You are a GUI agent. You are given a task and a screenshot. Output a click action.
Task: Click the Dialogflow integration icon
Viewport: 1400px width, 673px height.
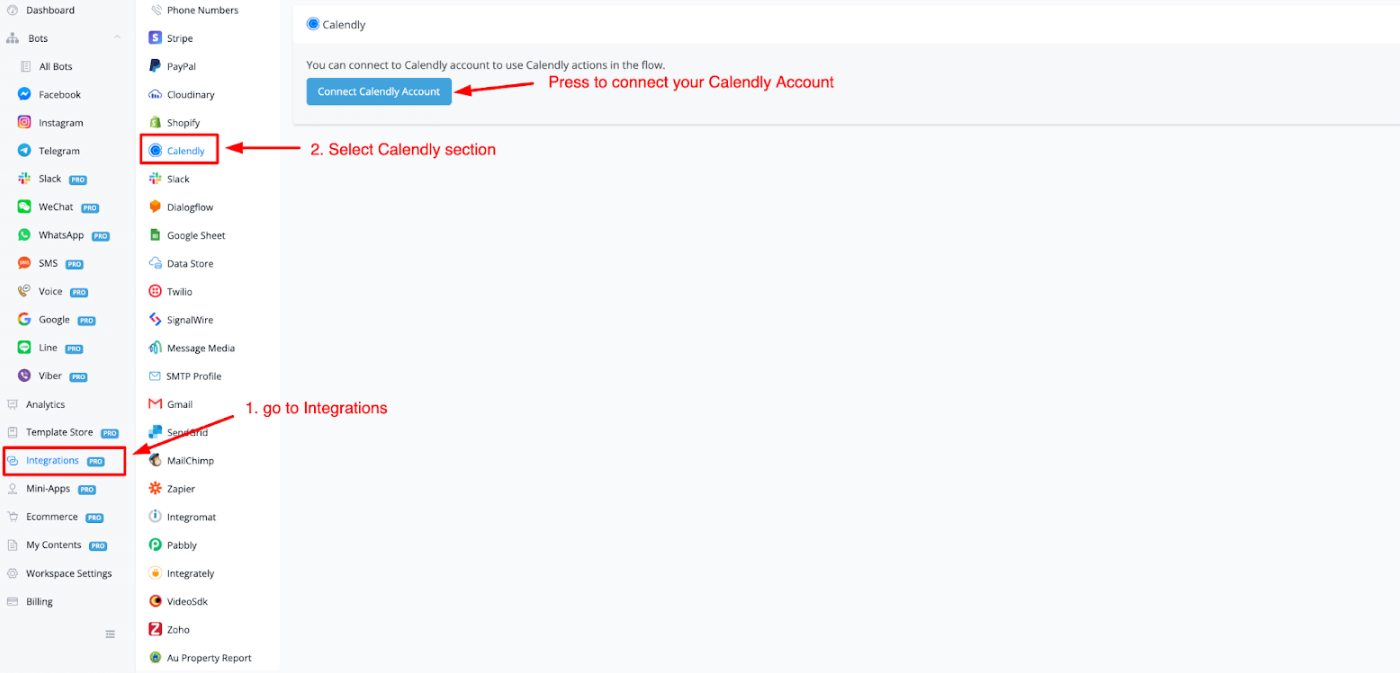point(155,207)
